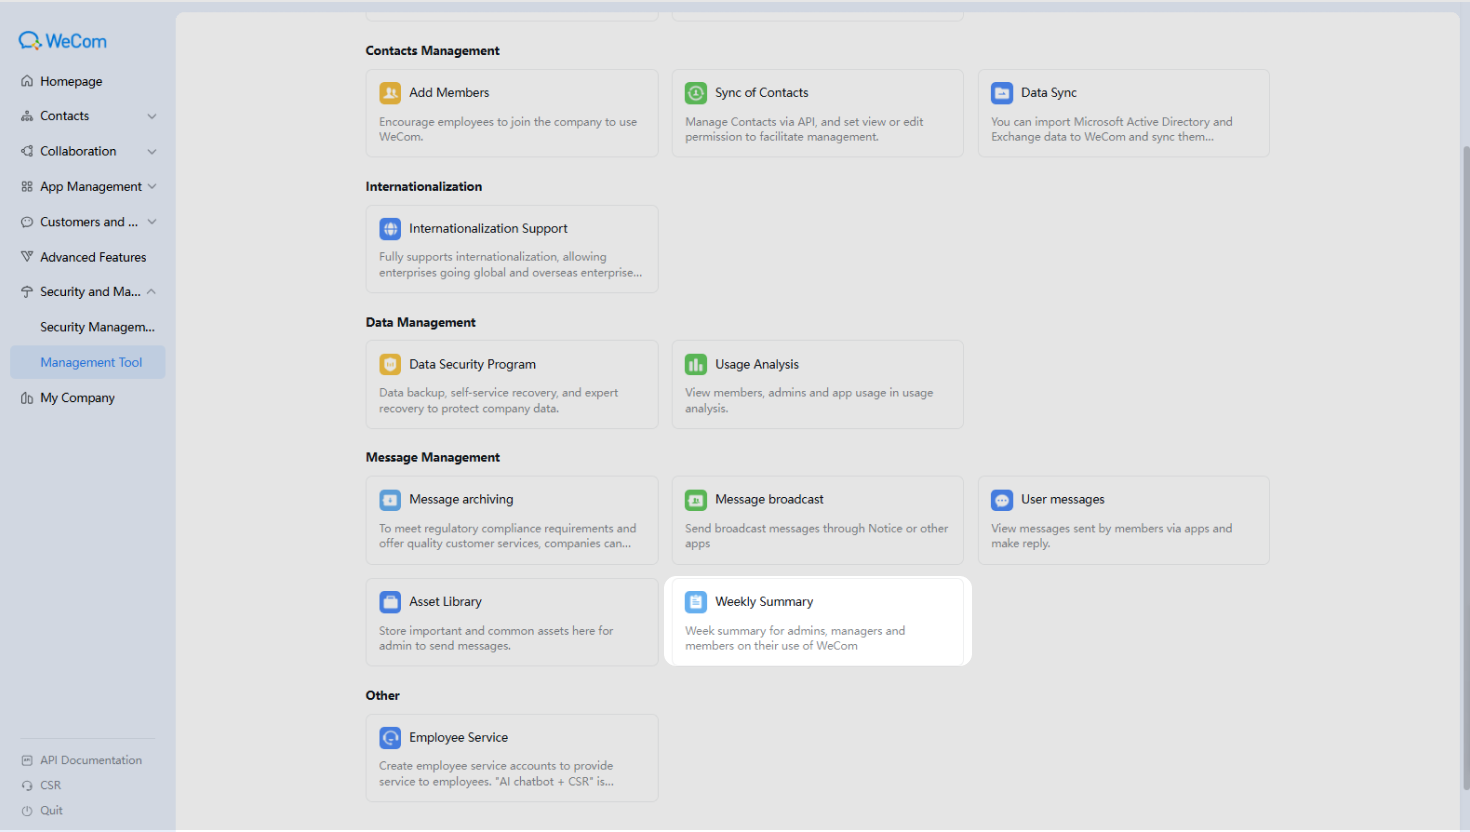Click the Message archiving icon
This screenshot has width=1470, height=832.
click(x=390, y=500)
